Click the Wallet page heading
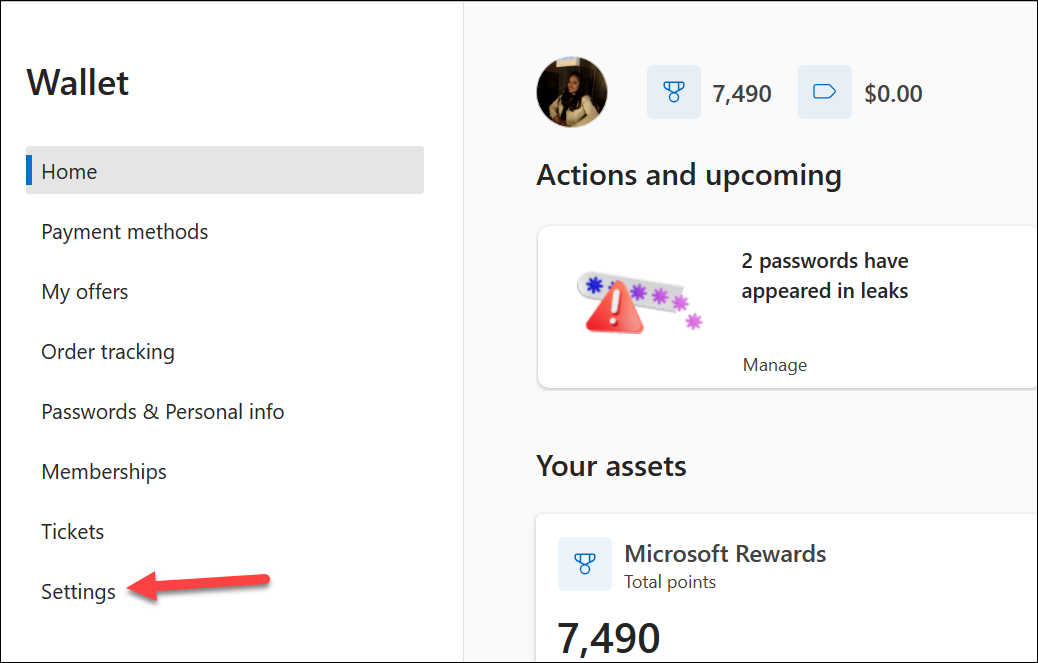 tap(78, 83)
